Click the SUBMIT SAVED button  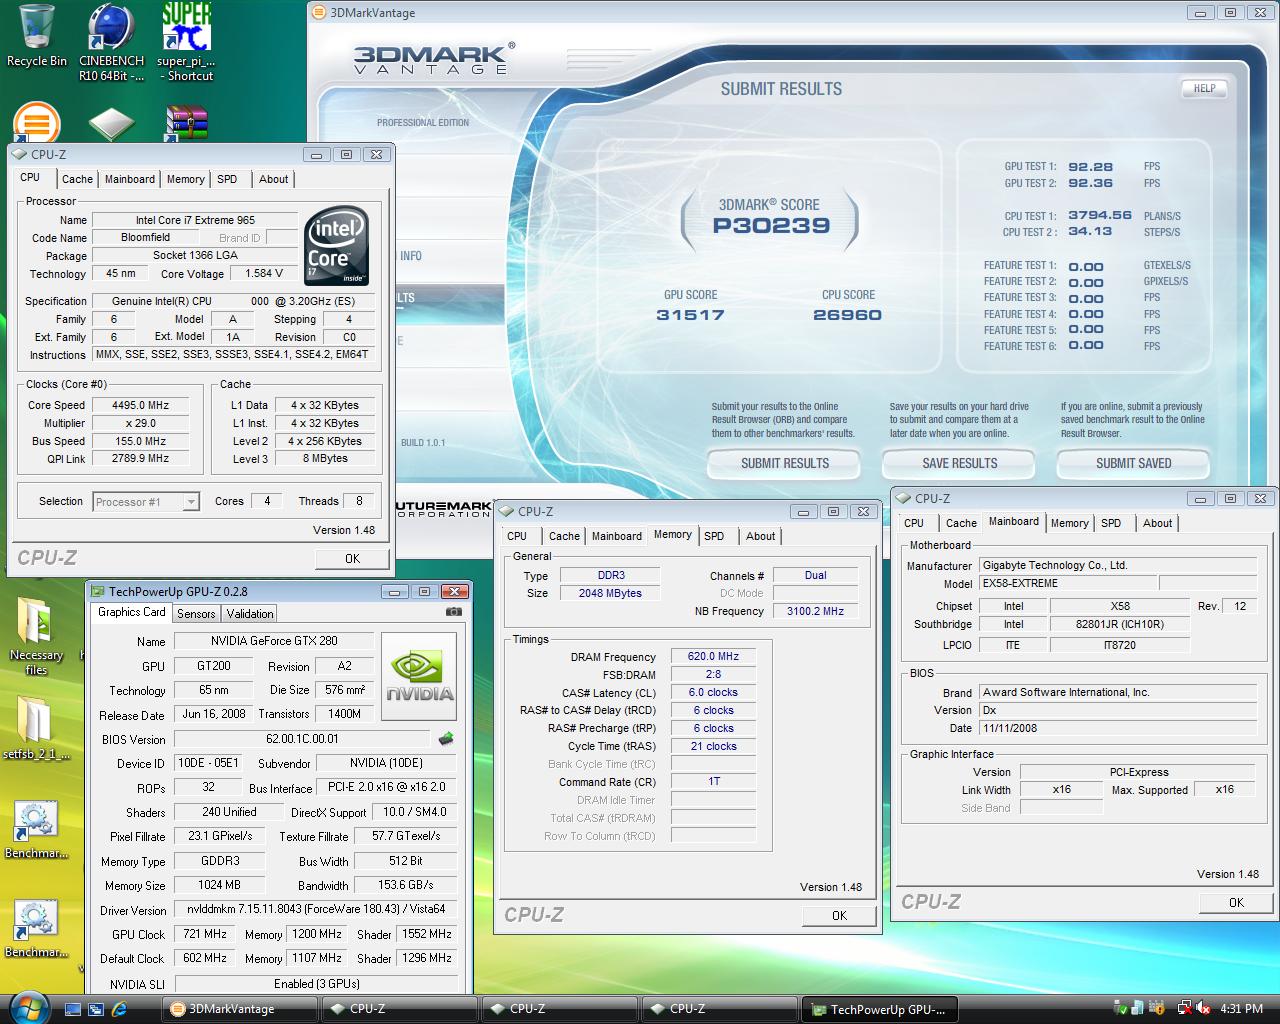(1134, 463)
